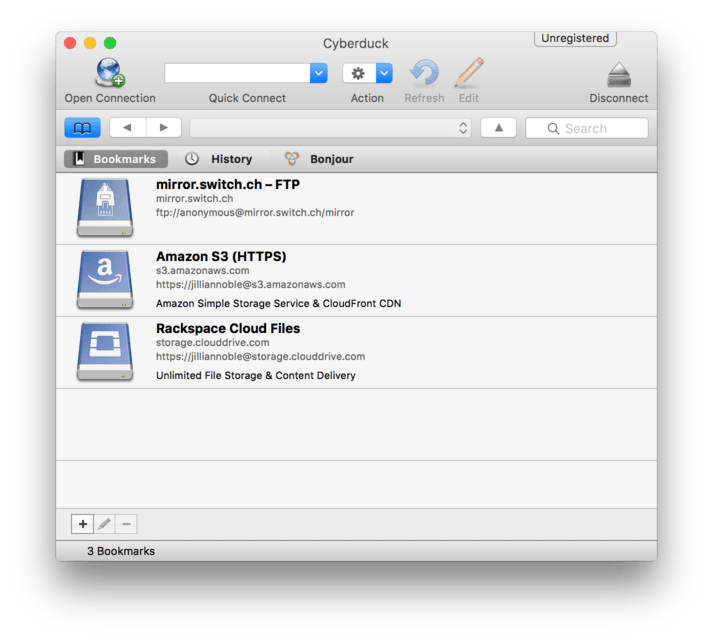This screenshot has height=641, width=713.
Task: Click https://jilliannoble@storage.clouddrive.com URL text
Action: 261,356
